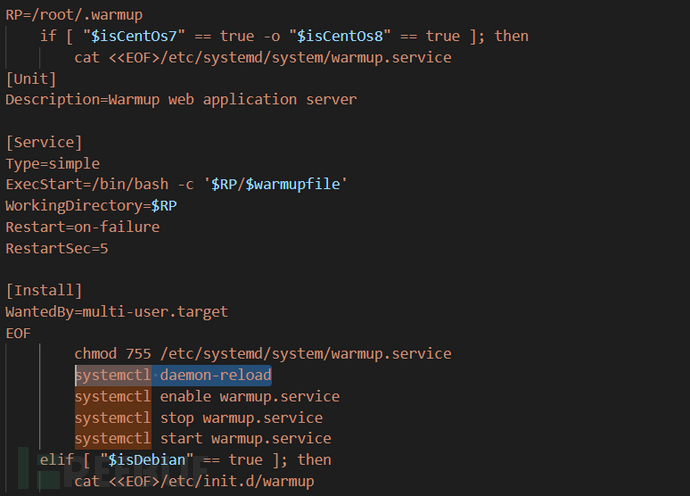This screenshot has width=690, height=496.
Task: Click the systemctl enable warmup.service line
Action: 207,396
